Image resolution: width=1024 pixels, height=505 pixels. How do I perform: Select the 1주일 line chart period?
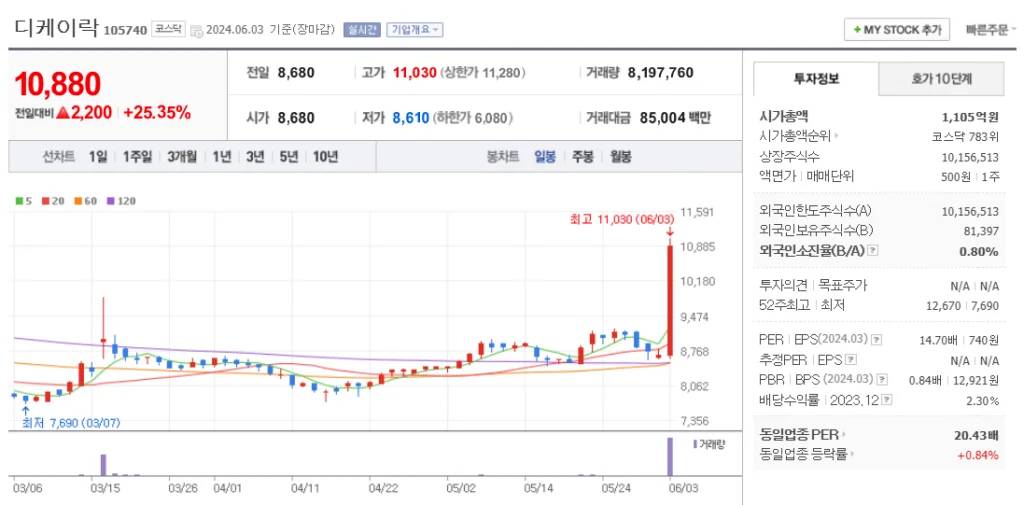pos(137,157)
